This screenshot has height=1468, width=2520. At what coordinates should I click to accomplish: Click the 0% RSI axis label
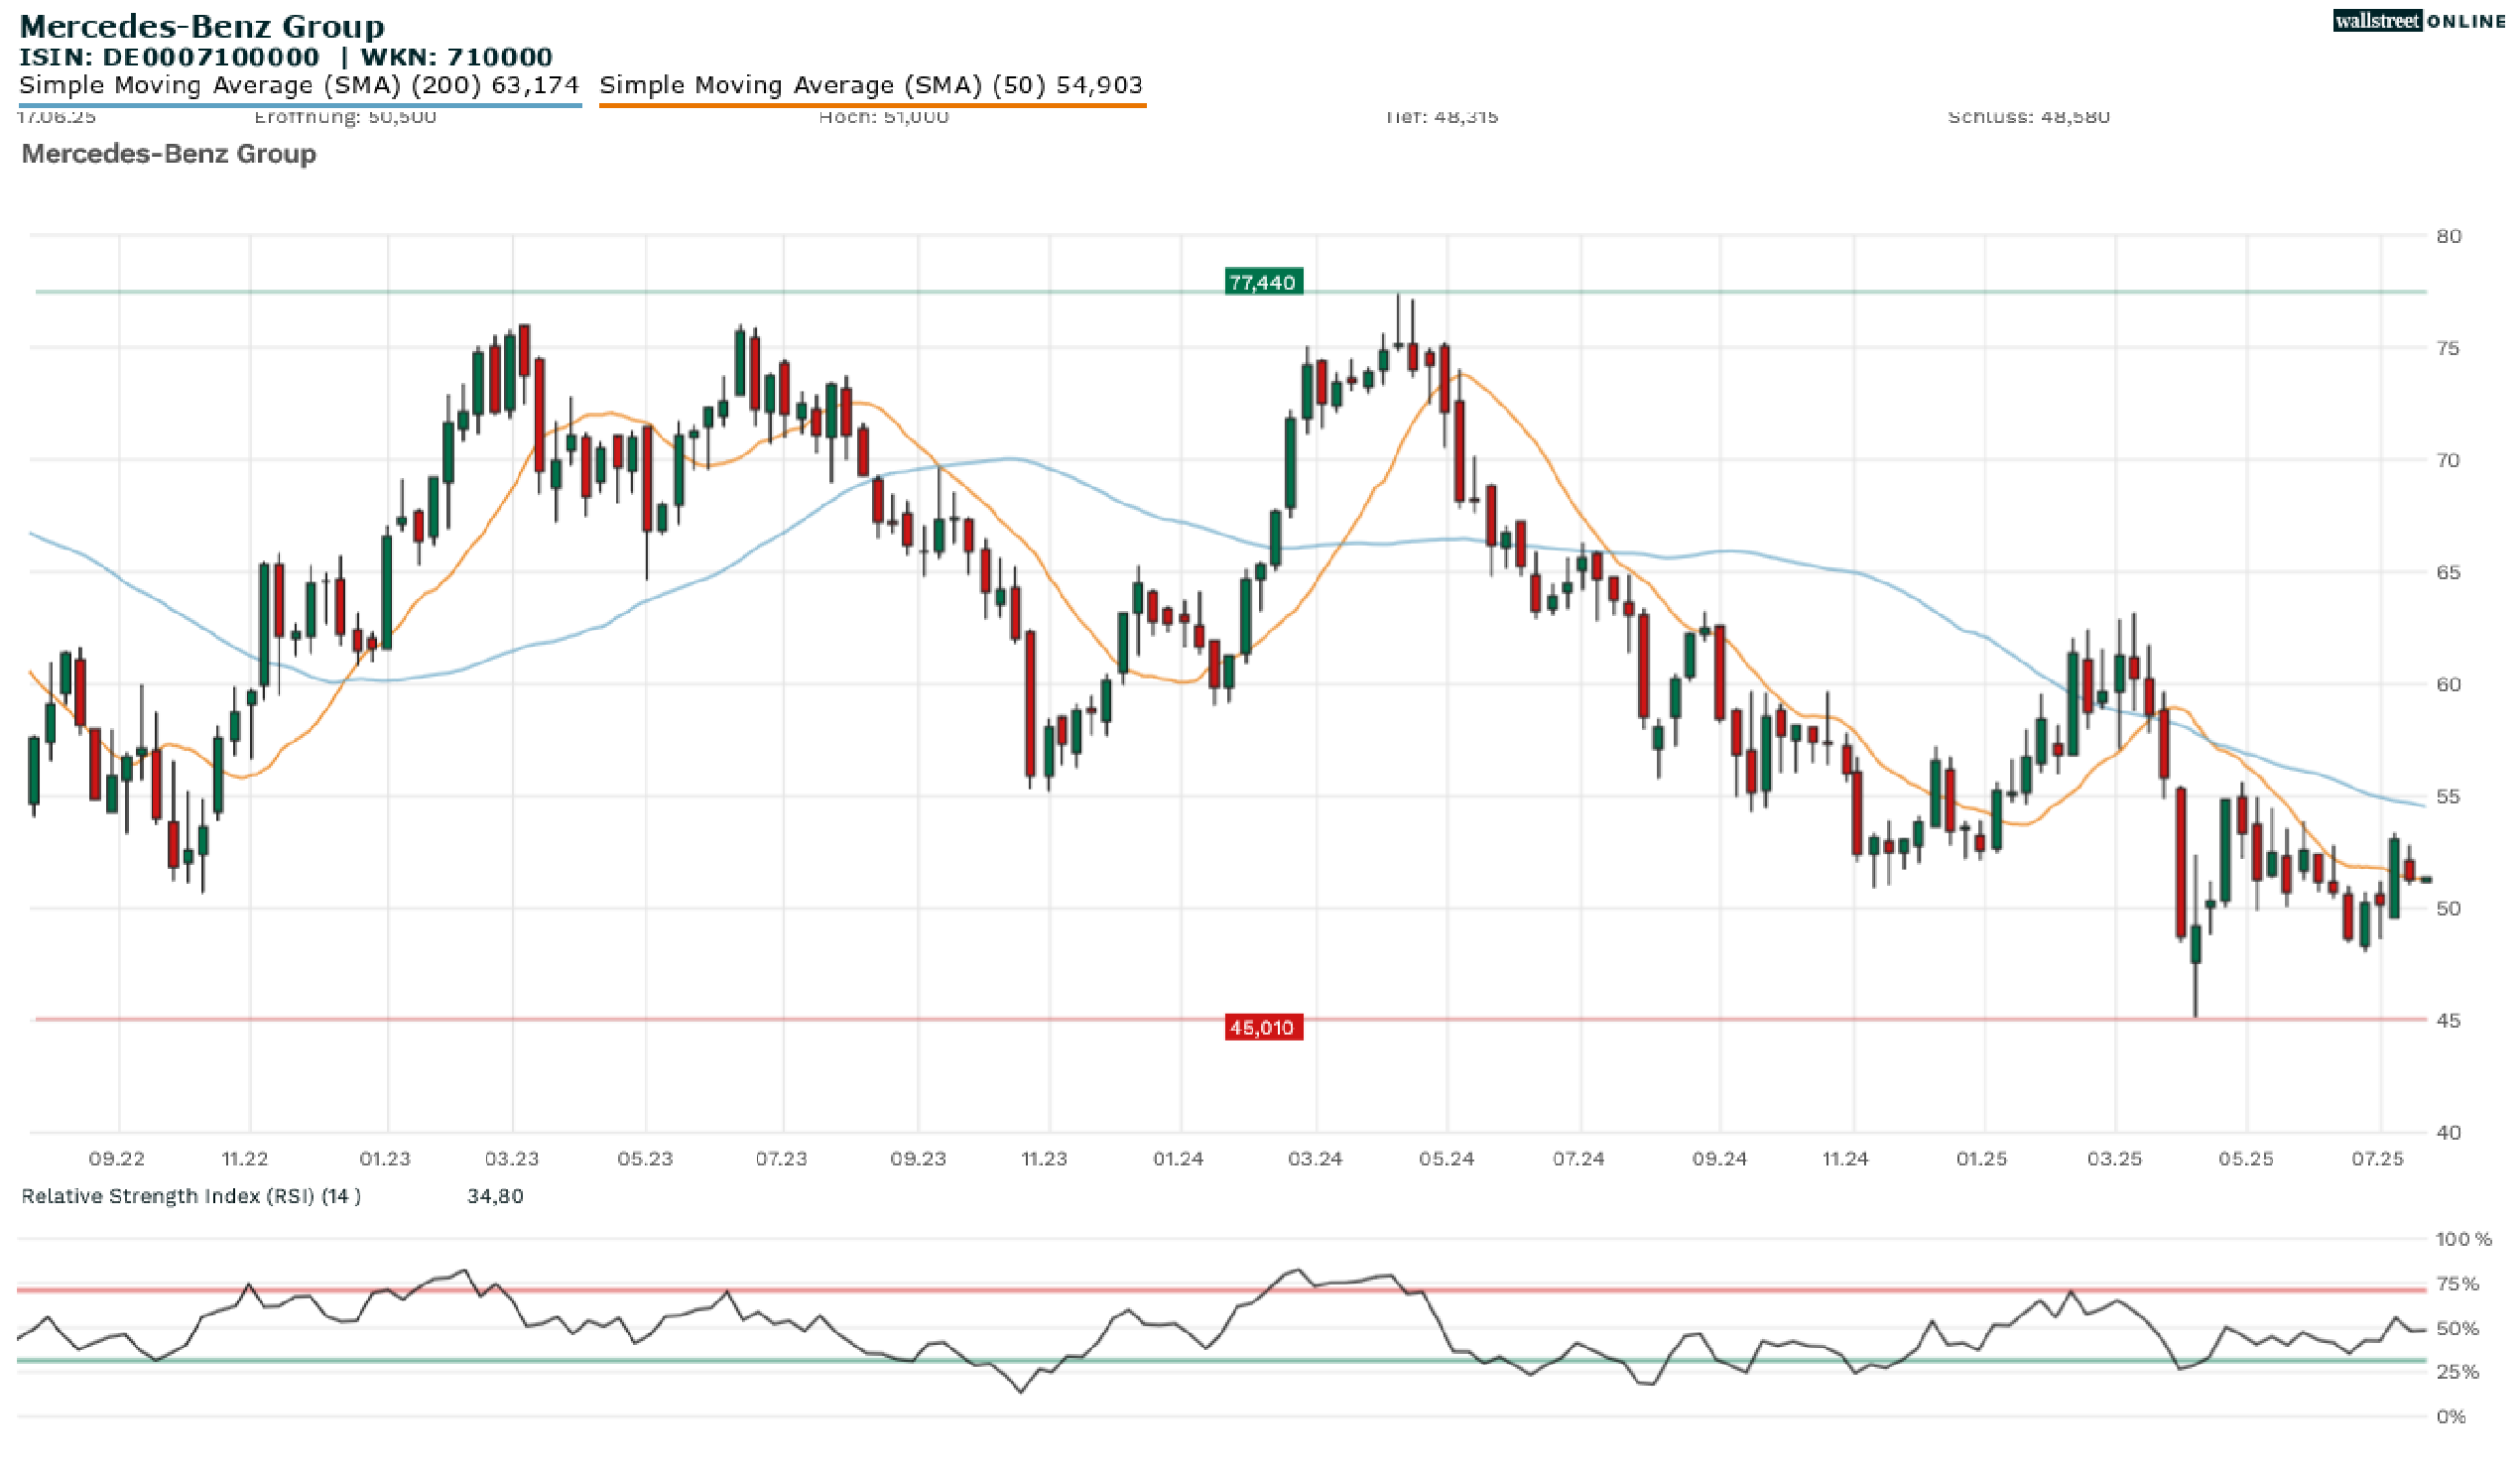pos(2452,1416)
